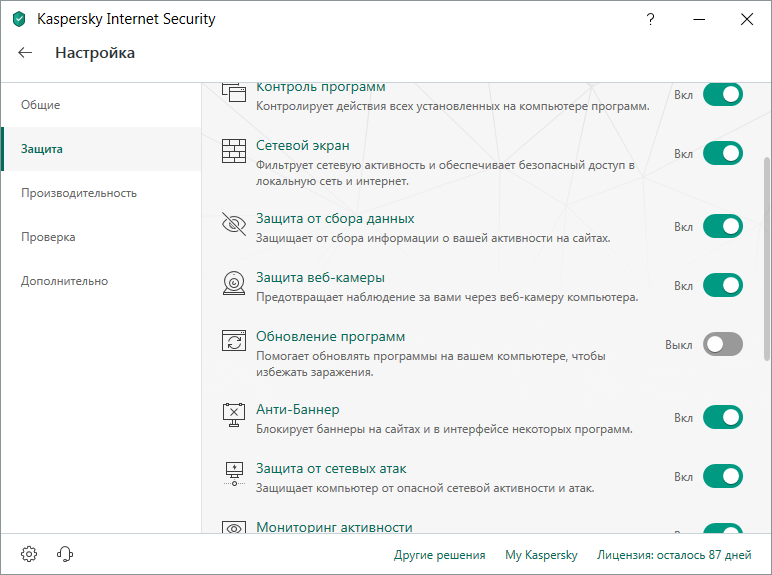The image size is (772, 575).
Task: Open Защита веб-камеры settings link
Action: 320,278
